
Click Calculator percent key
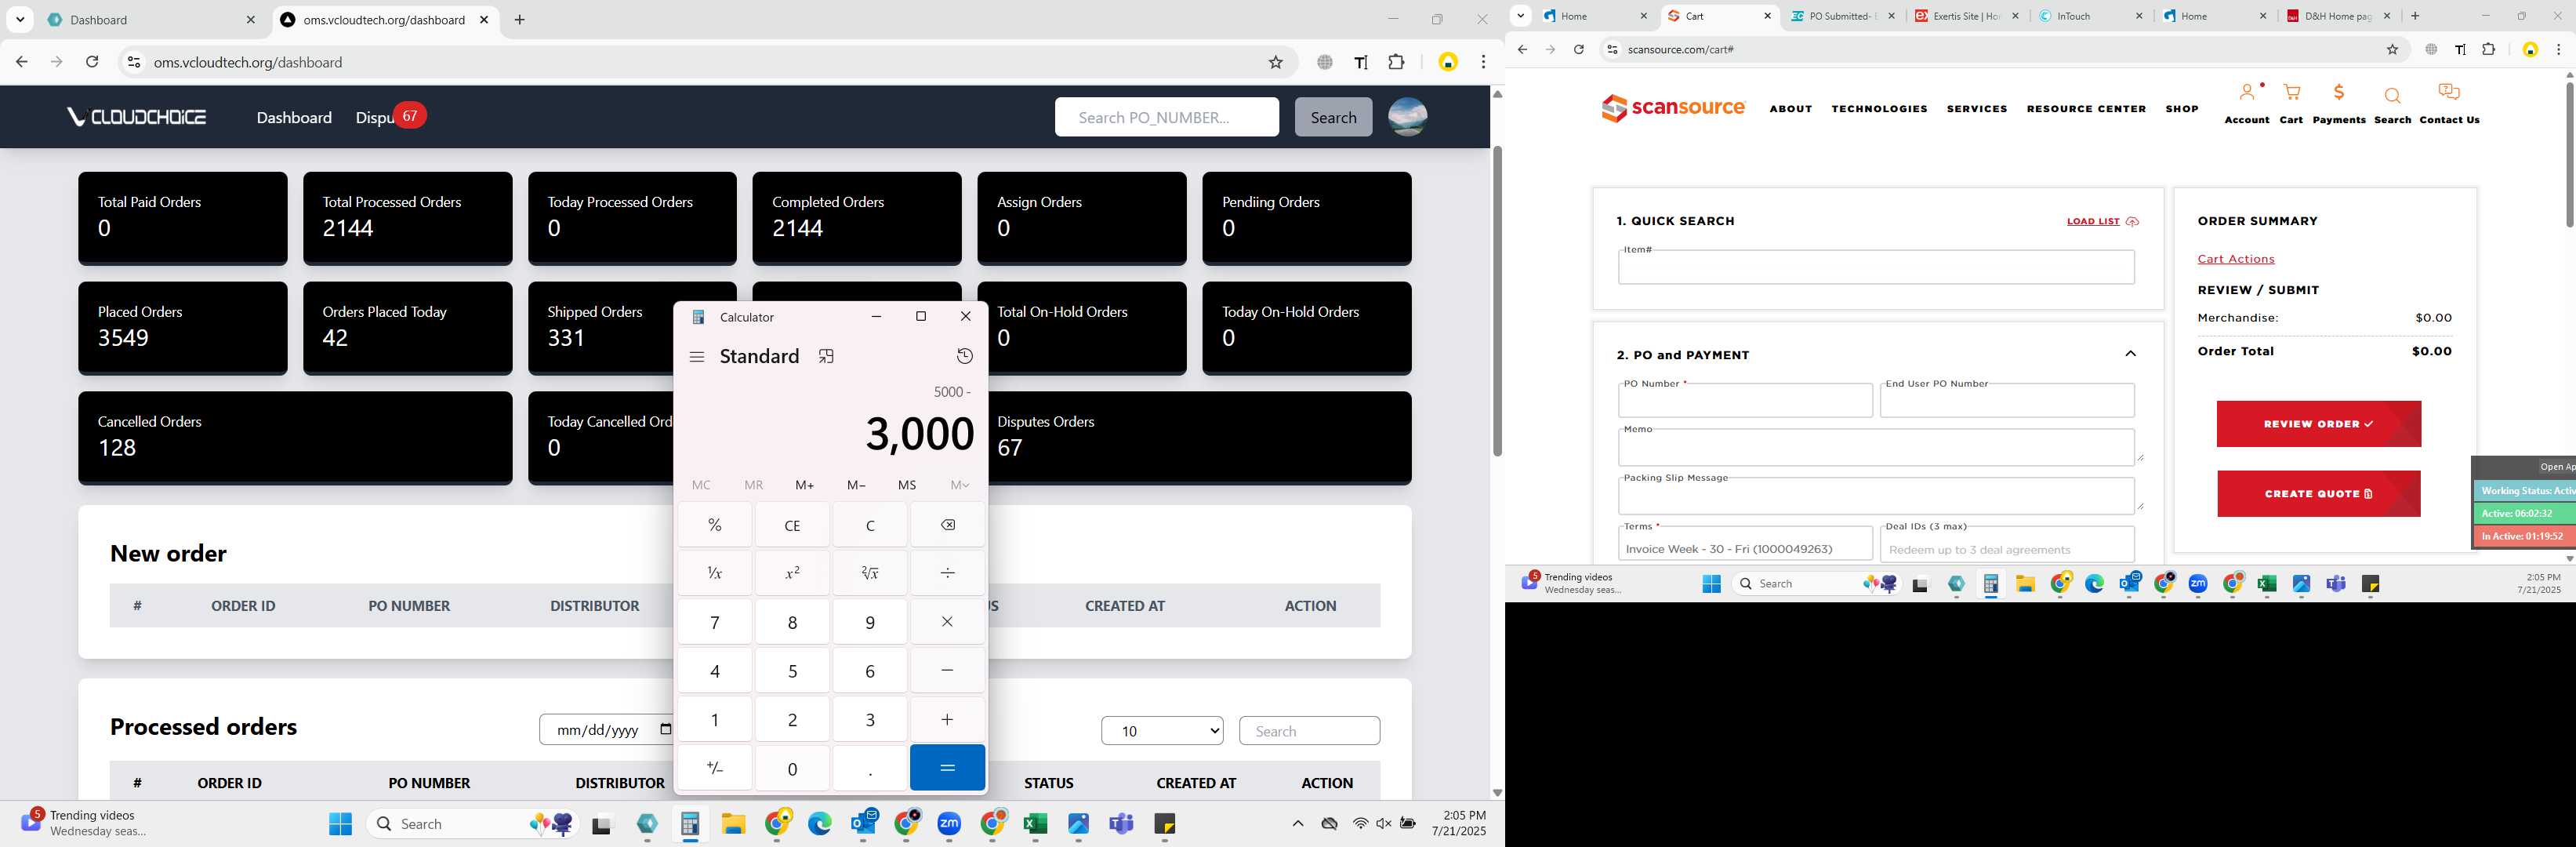[715, 525]
